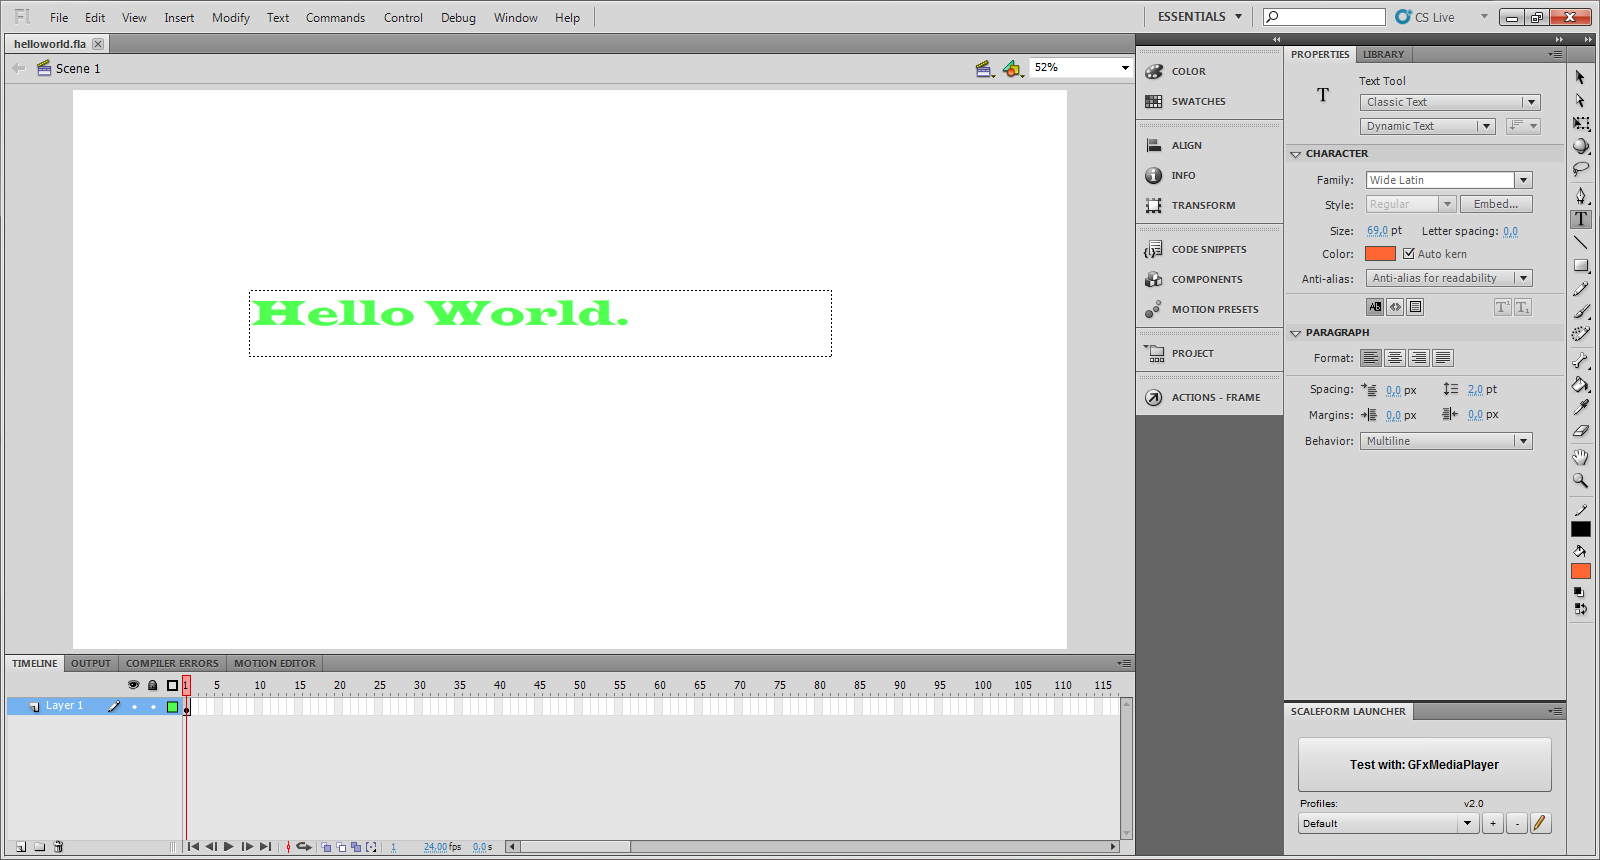Click the text Color swatch
The image size is (1600, 860).
click(x=1380, y=254)
